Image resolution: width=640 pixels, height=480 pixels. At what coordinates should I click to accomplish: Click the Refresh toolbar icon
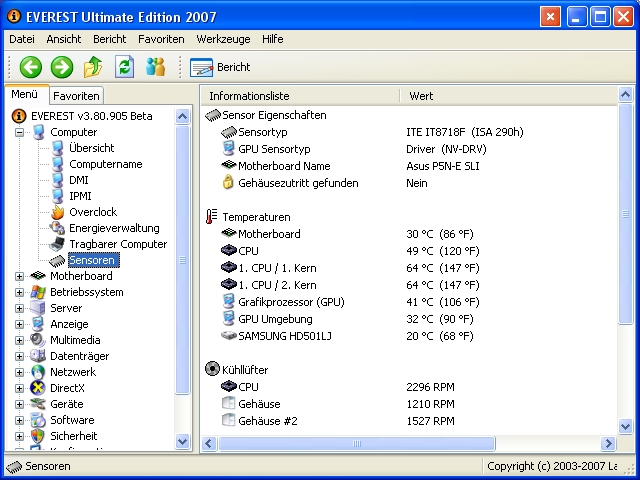(x=124, y=67)
